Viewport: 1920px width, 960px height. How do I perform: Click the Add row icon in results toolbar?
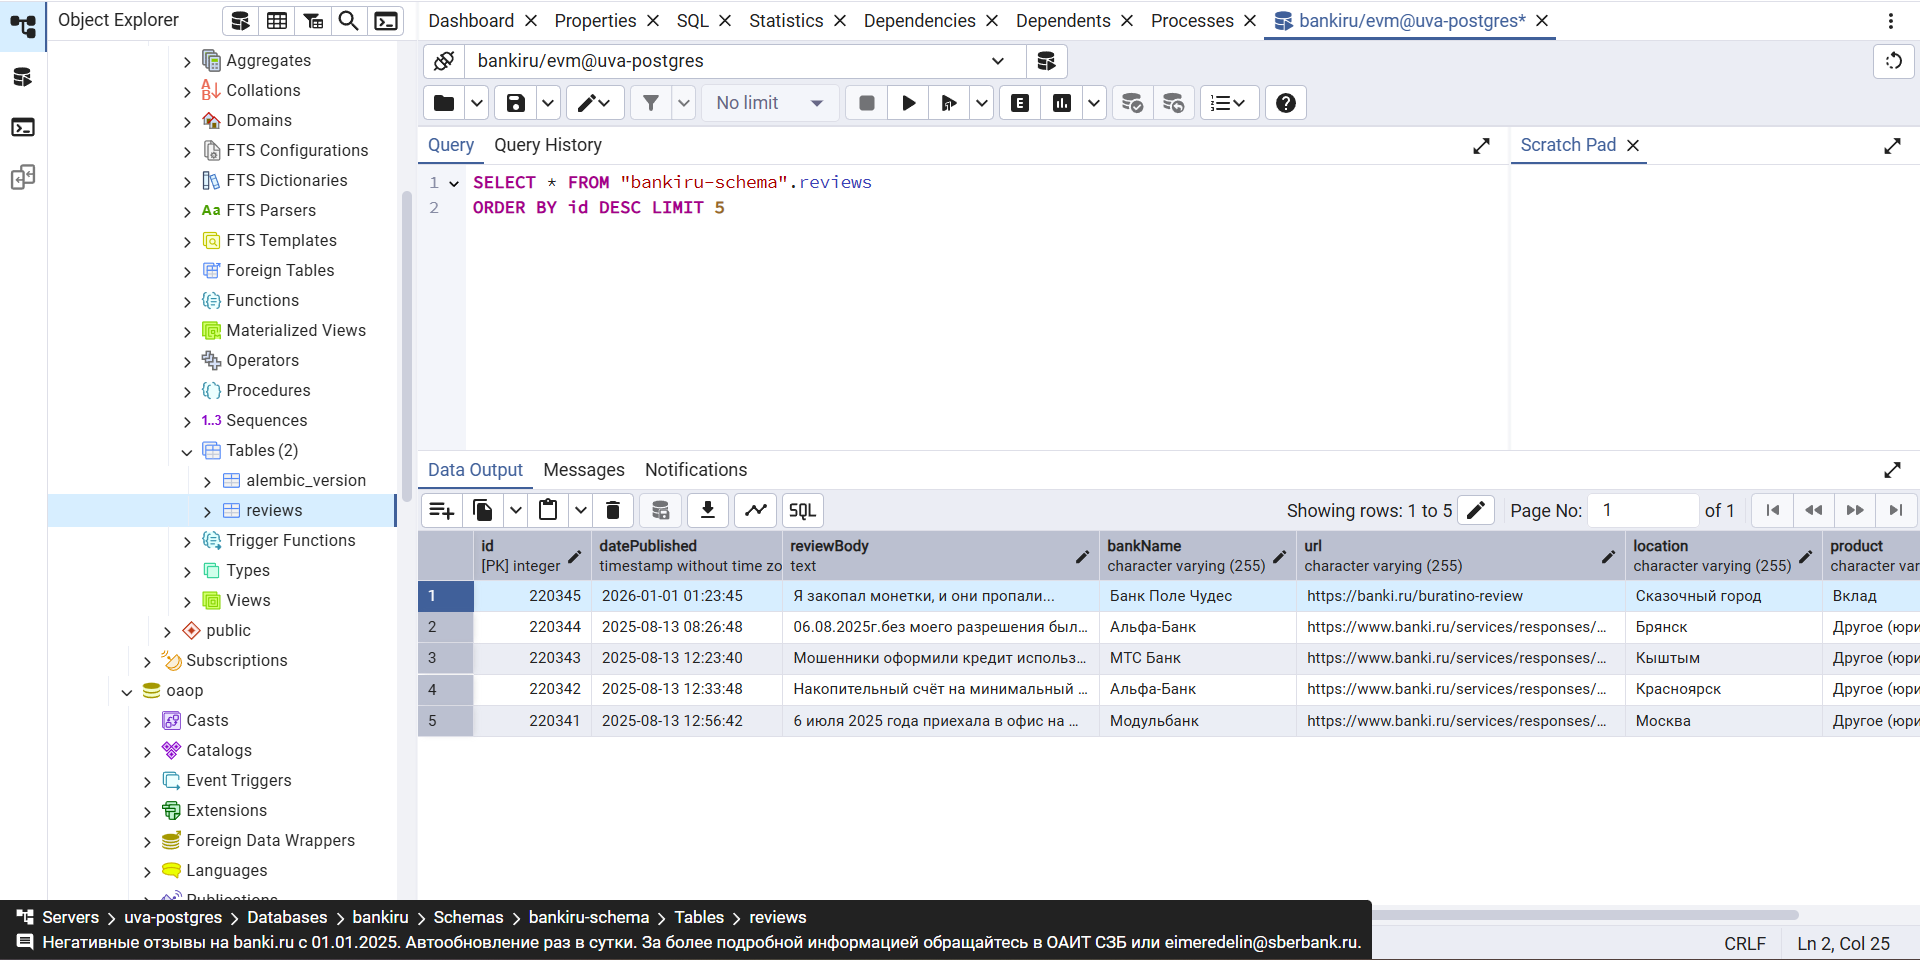pos(442,510)
